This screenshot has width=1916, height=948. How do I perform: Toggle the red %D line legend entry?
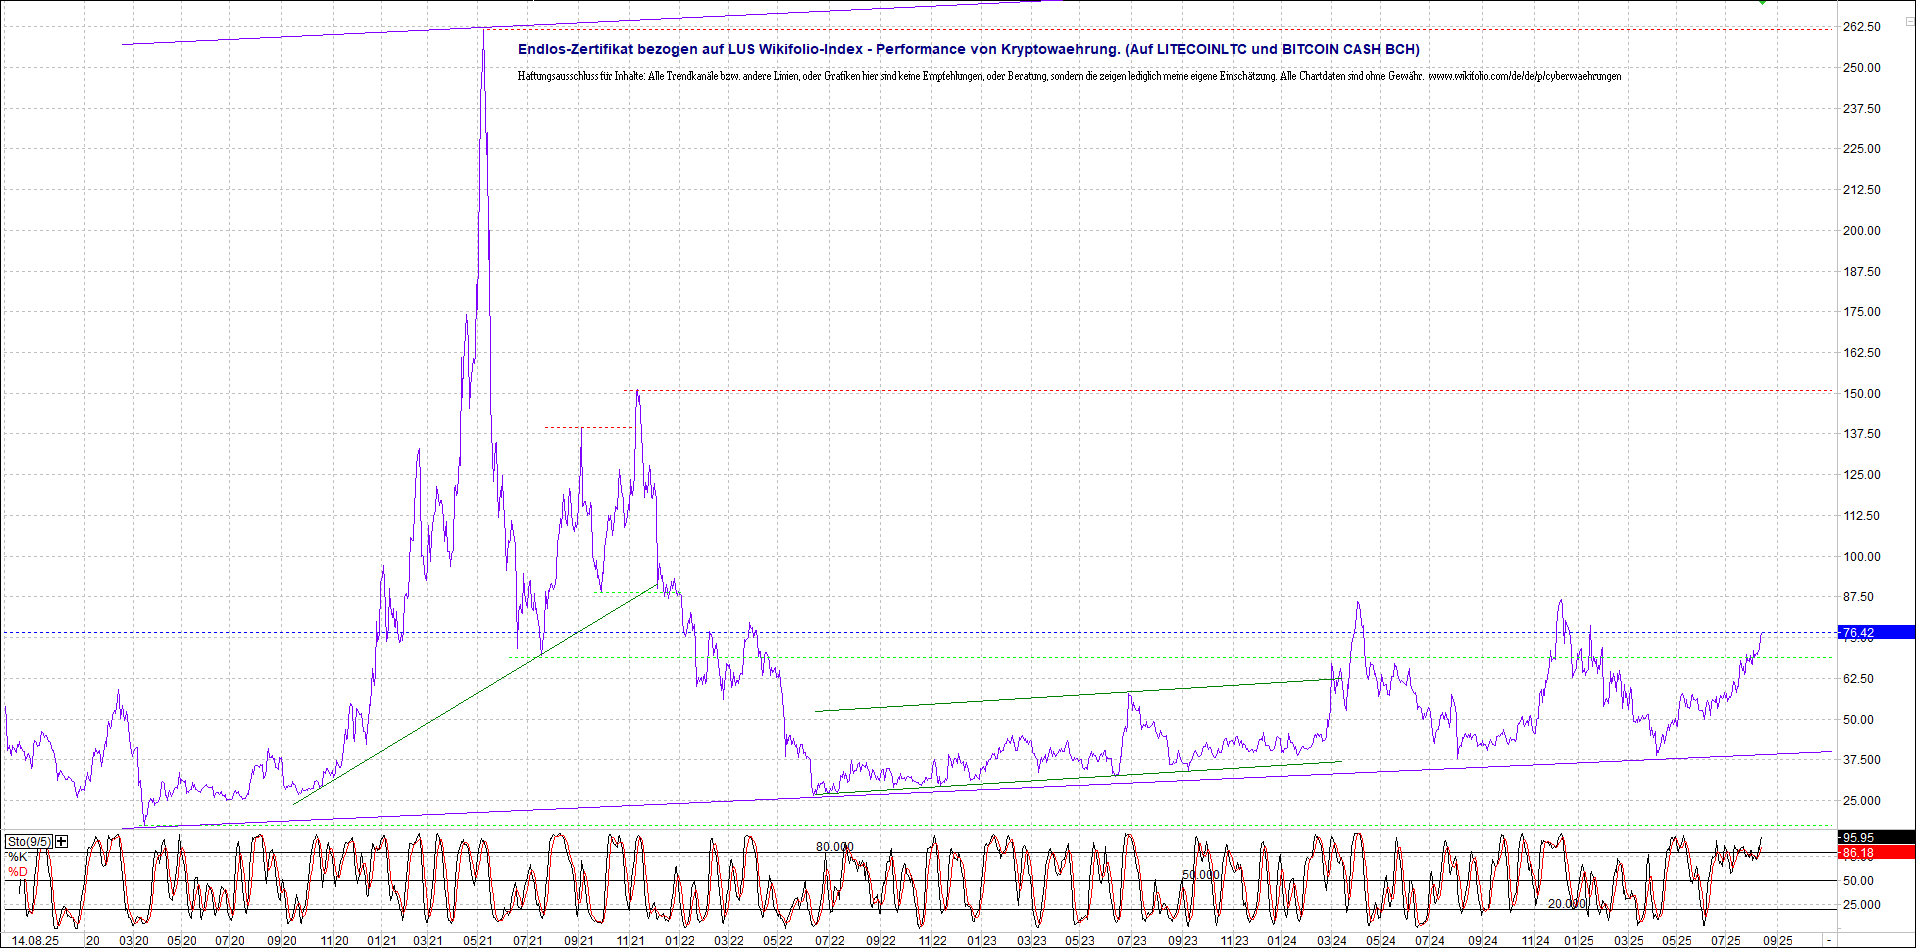17,872
